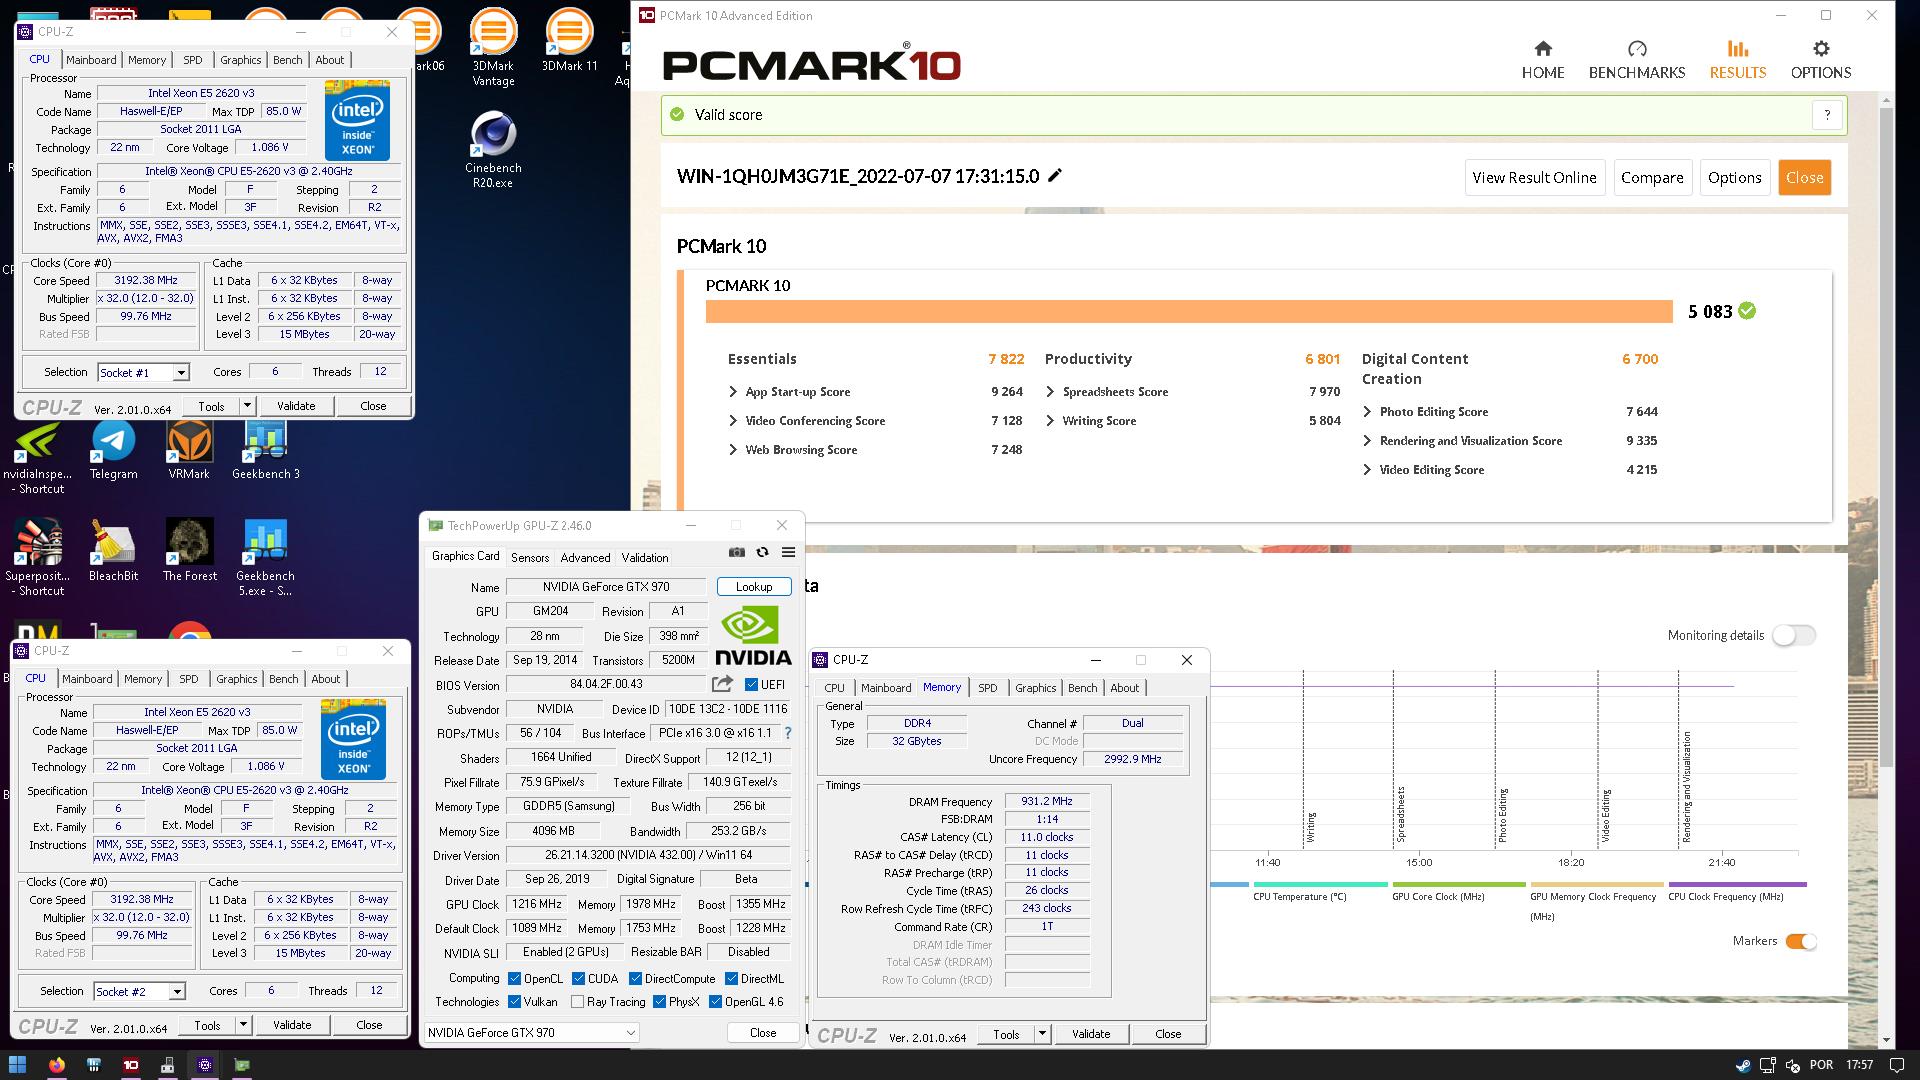Turn on the Monitoring details switch
The height and width of the screenshot is (1080, 1920).
click(1794, 635)
